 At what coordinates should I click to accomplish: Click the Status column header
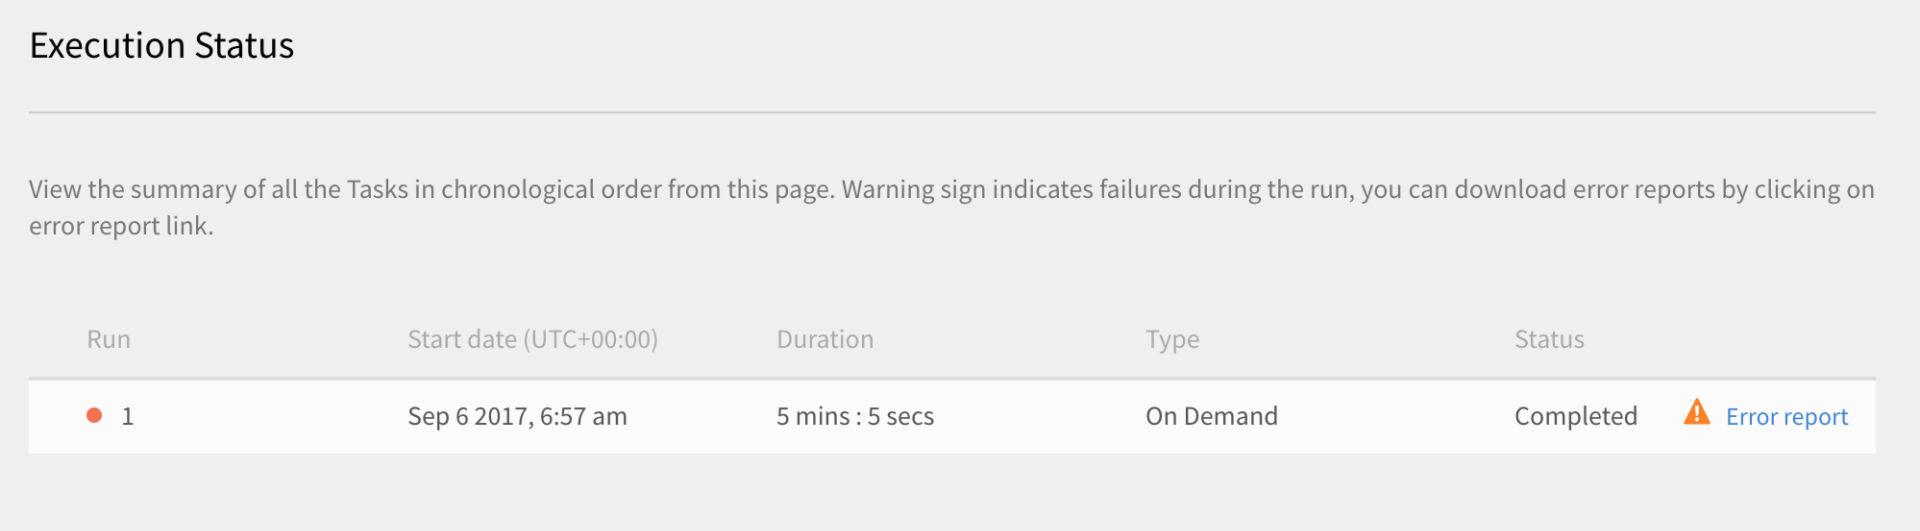click(1548, 339)
